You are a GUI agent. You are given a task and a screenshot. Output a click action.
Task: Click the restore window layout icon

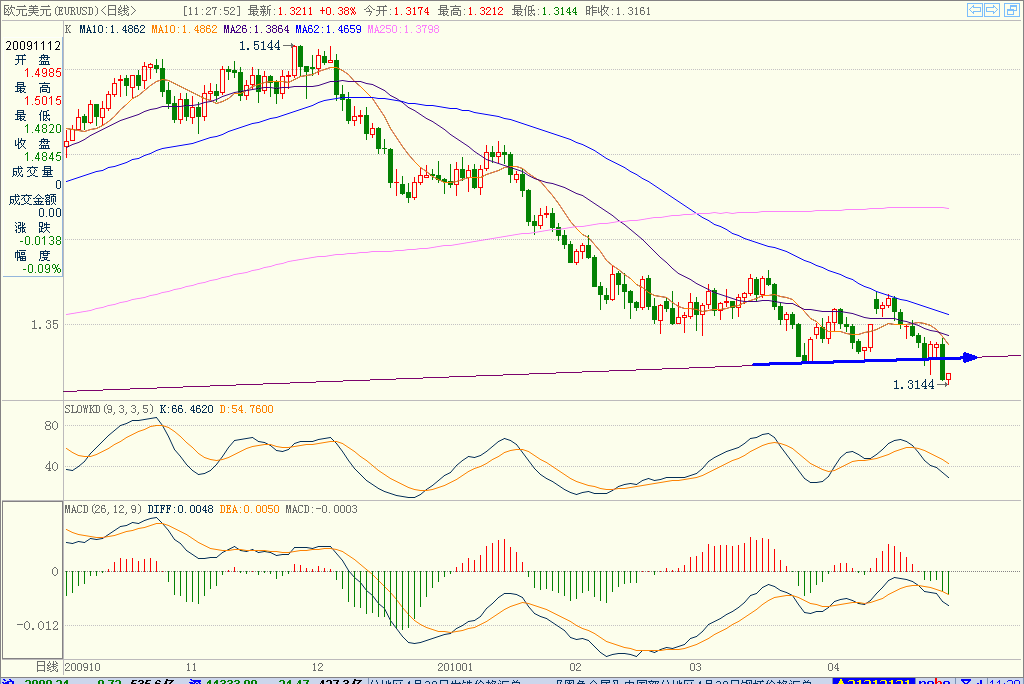(x=1011, y=9)
